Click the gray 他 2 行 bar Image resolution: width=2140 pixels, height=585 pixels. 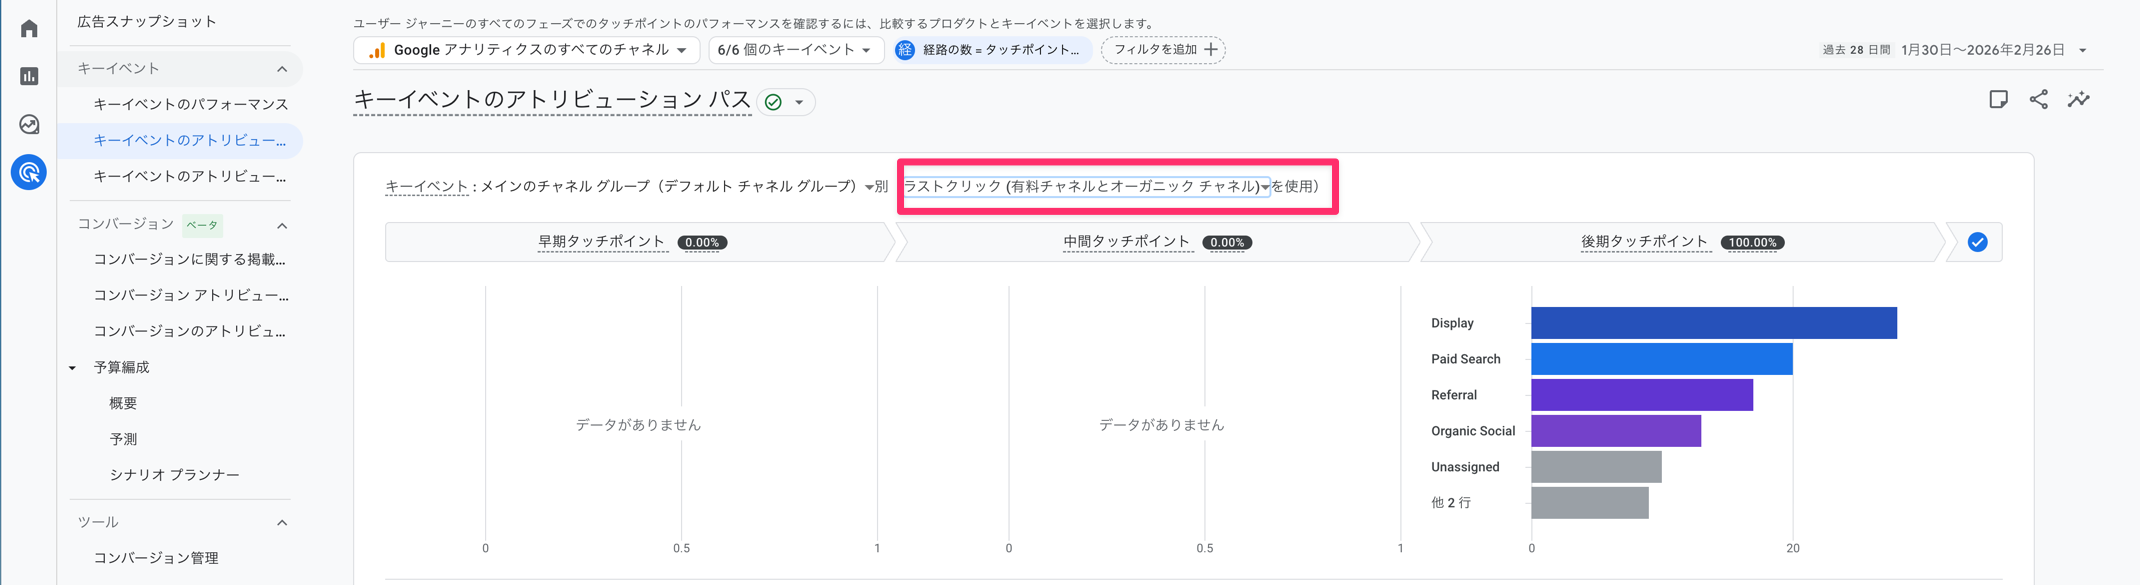1590,503
